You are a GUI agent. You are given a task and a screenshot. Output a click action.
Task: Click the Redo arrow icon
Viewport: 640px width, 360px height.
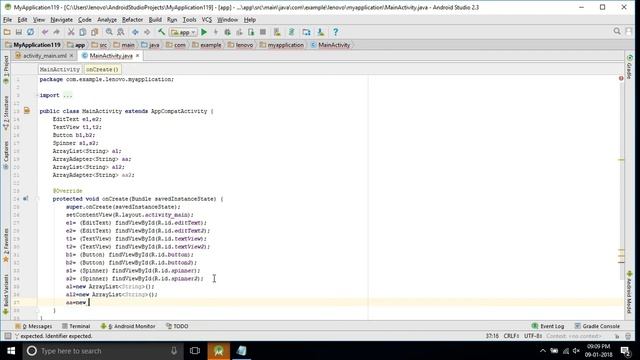pyautogui.click(x=56, y=32)
